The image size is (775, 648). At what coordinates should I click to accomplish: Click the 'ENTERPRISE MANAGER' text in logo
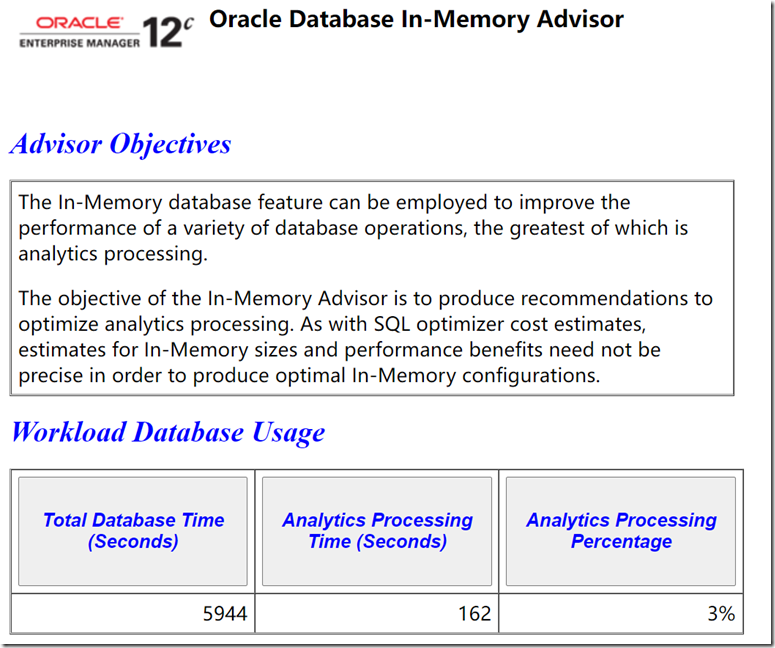(x=79, y=44)
